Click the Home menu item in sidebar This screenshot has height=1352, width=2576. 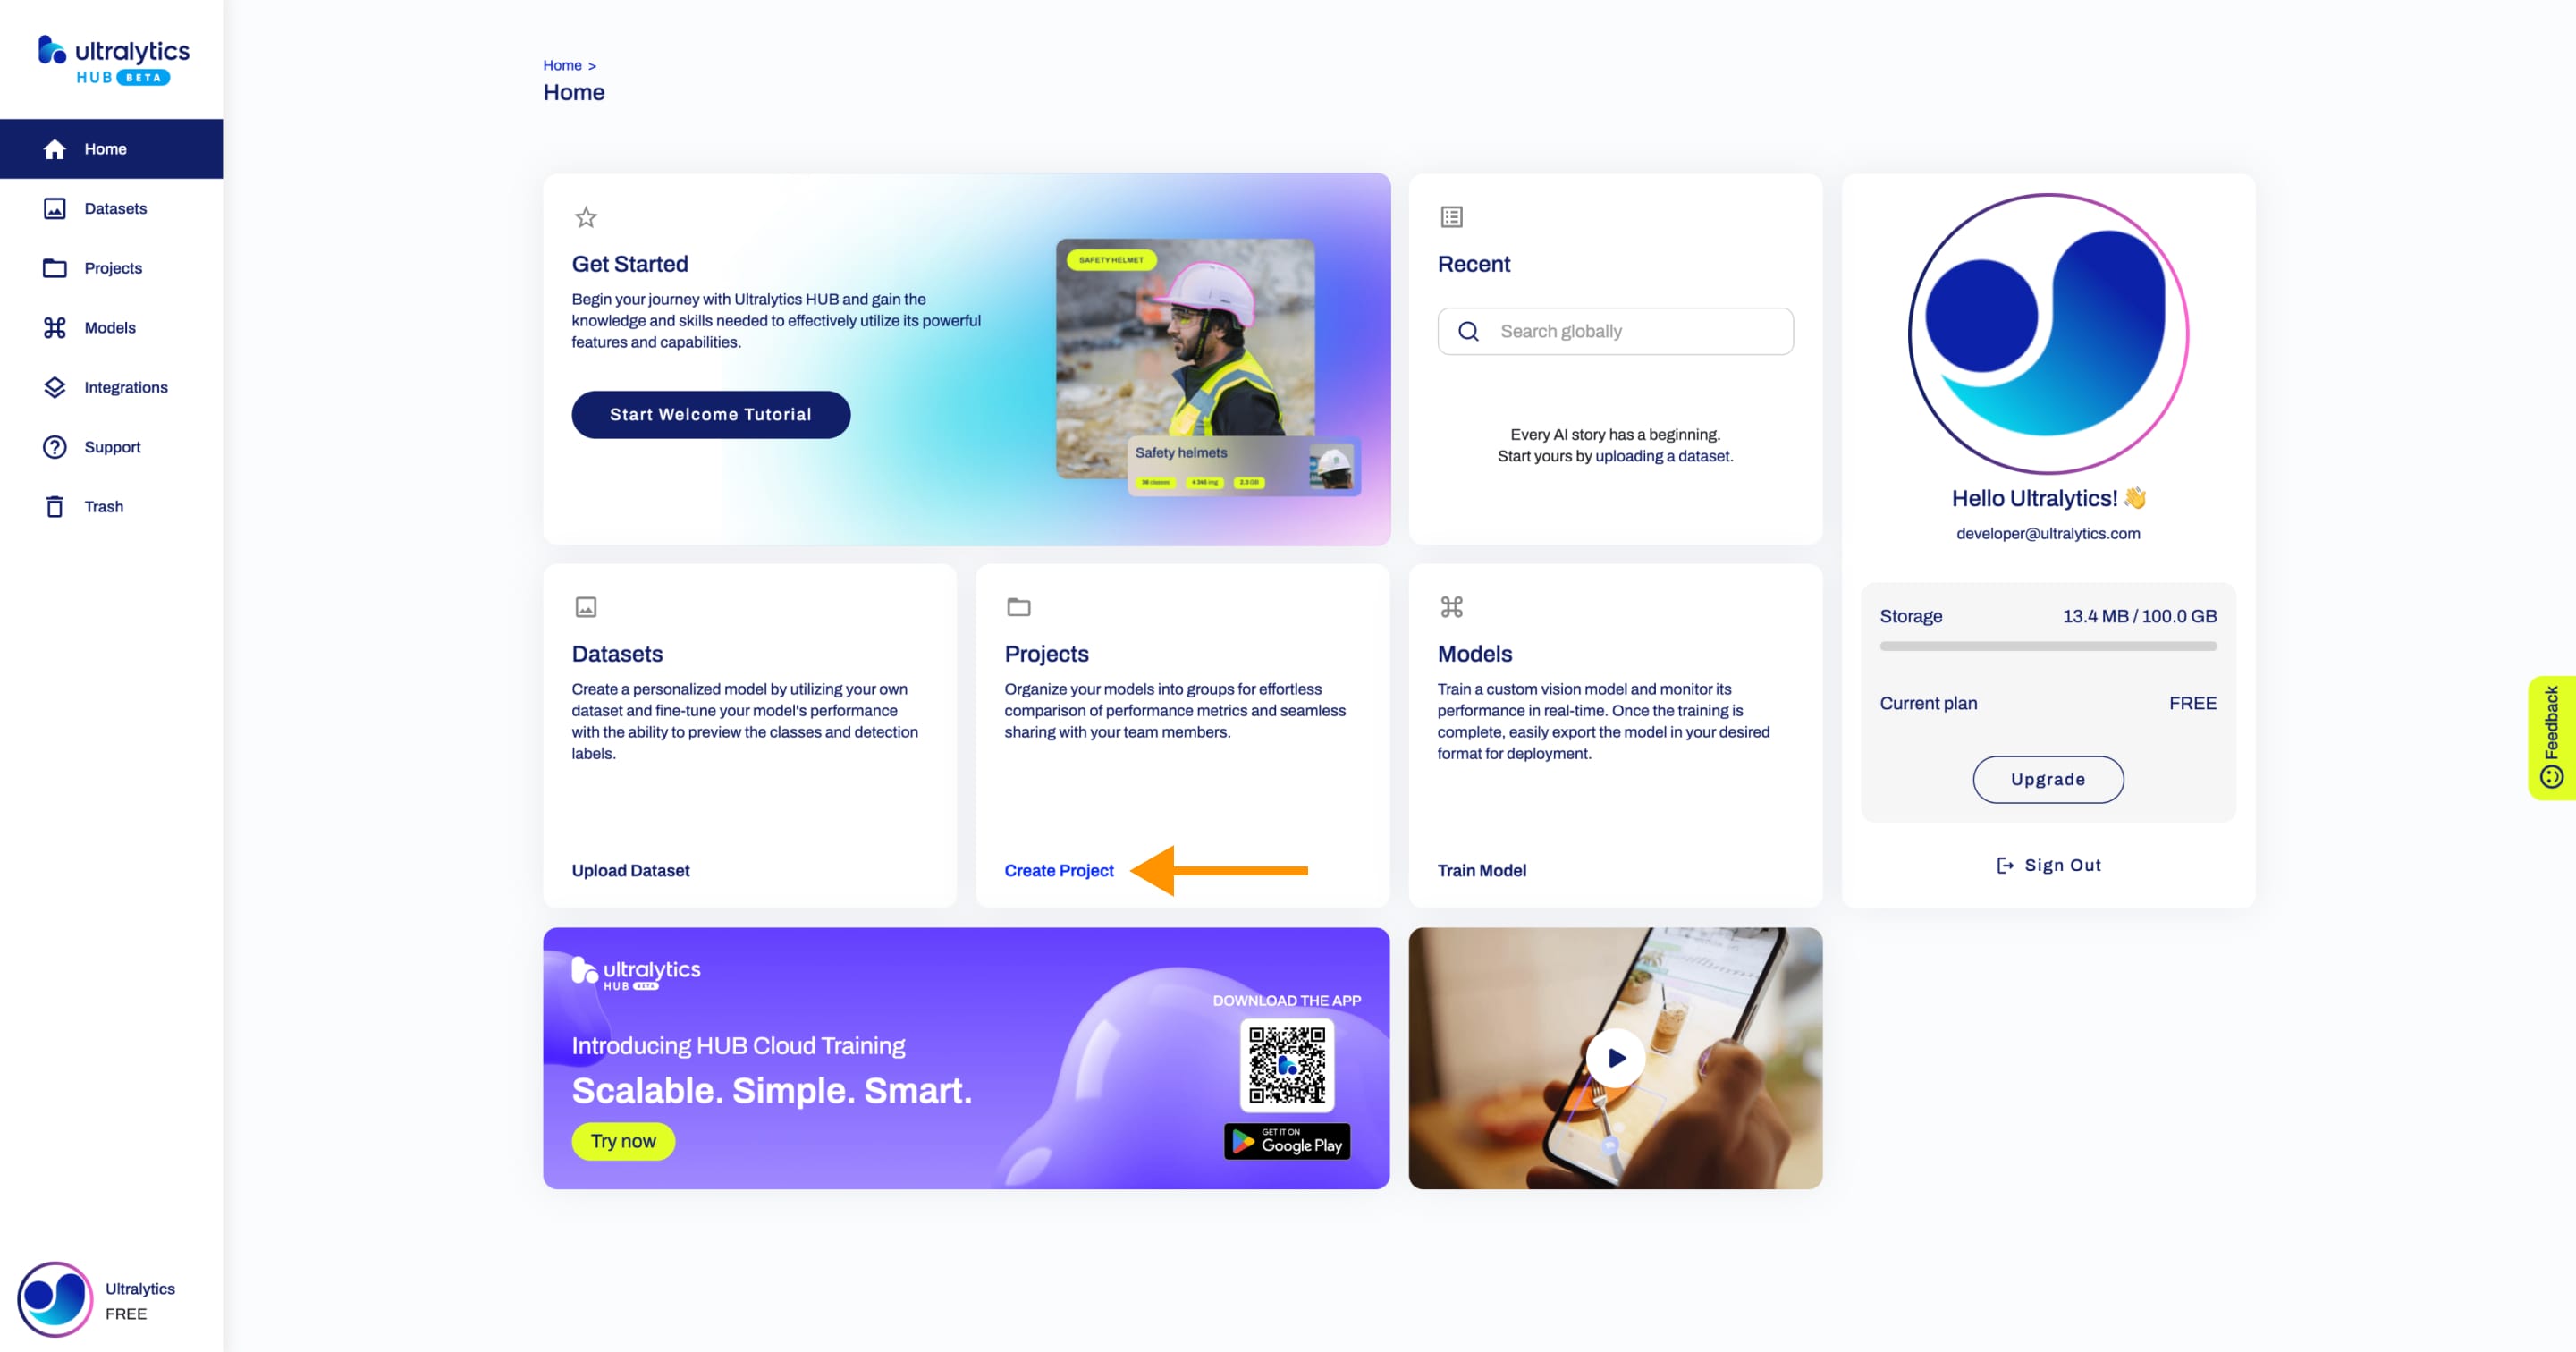(106, 148)
